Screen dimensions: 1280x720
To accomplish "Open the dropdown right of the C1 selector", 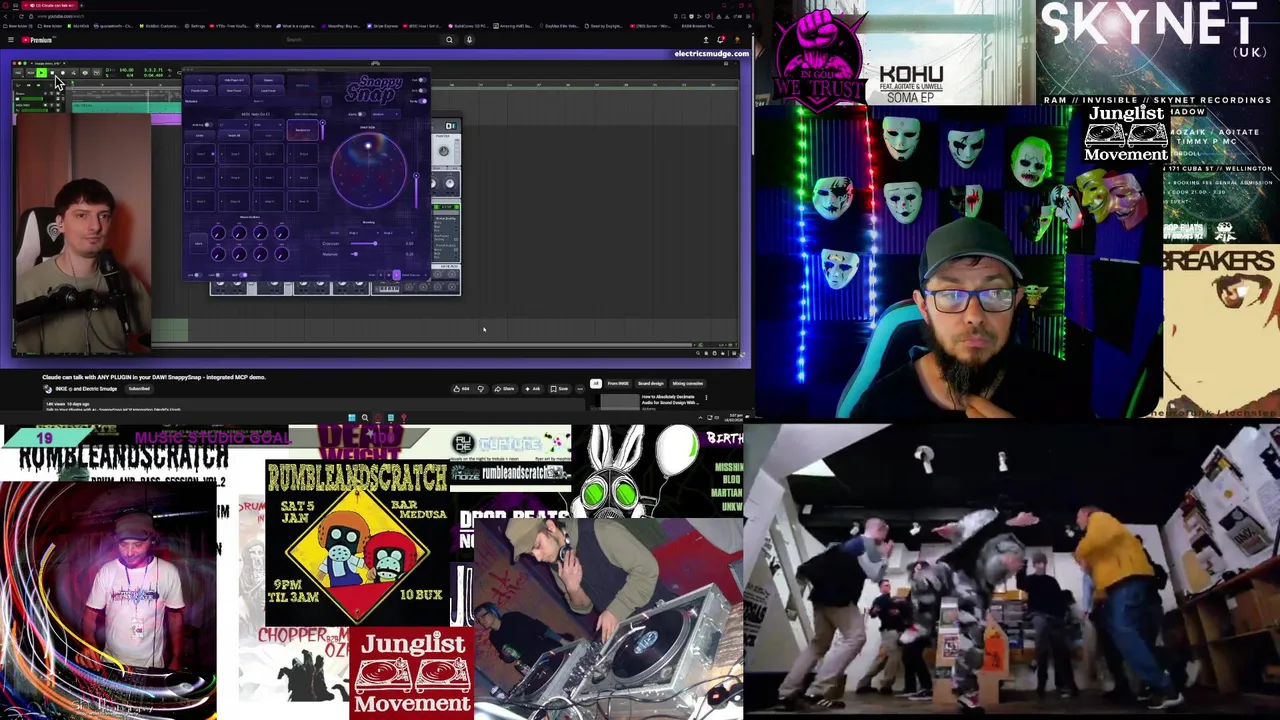I will tap(269, 125).
